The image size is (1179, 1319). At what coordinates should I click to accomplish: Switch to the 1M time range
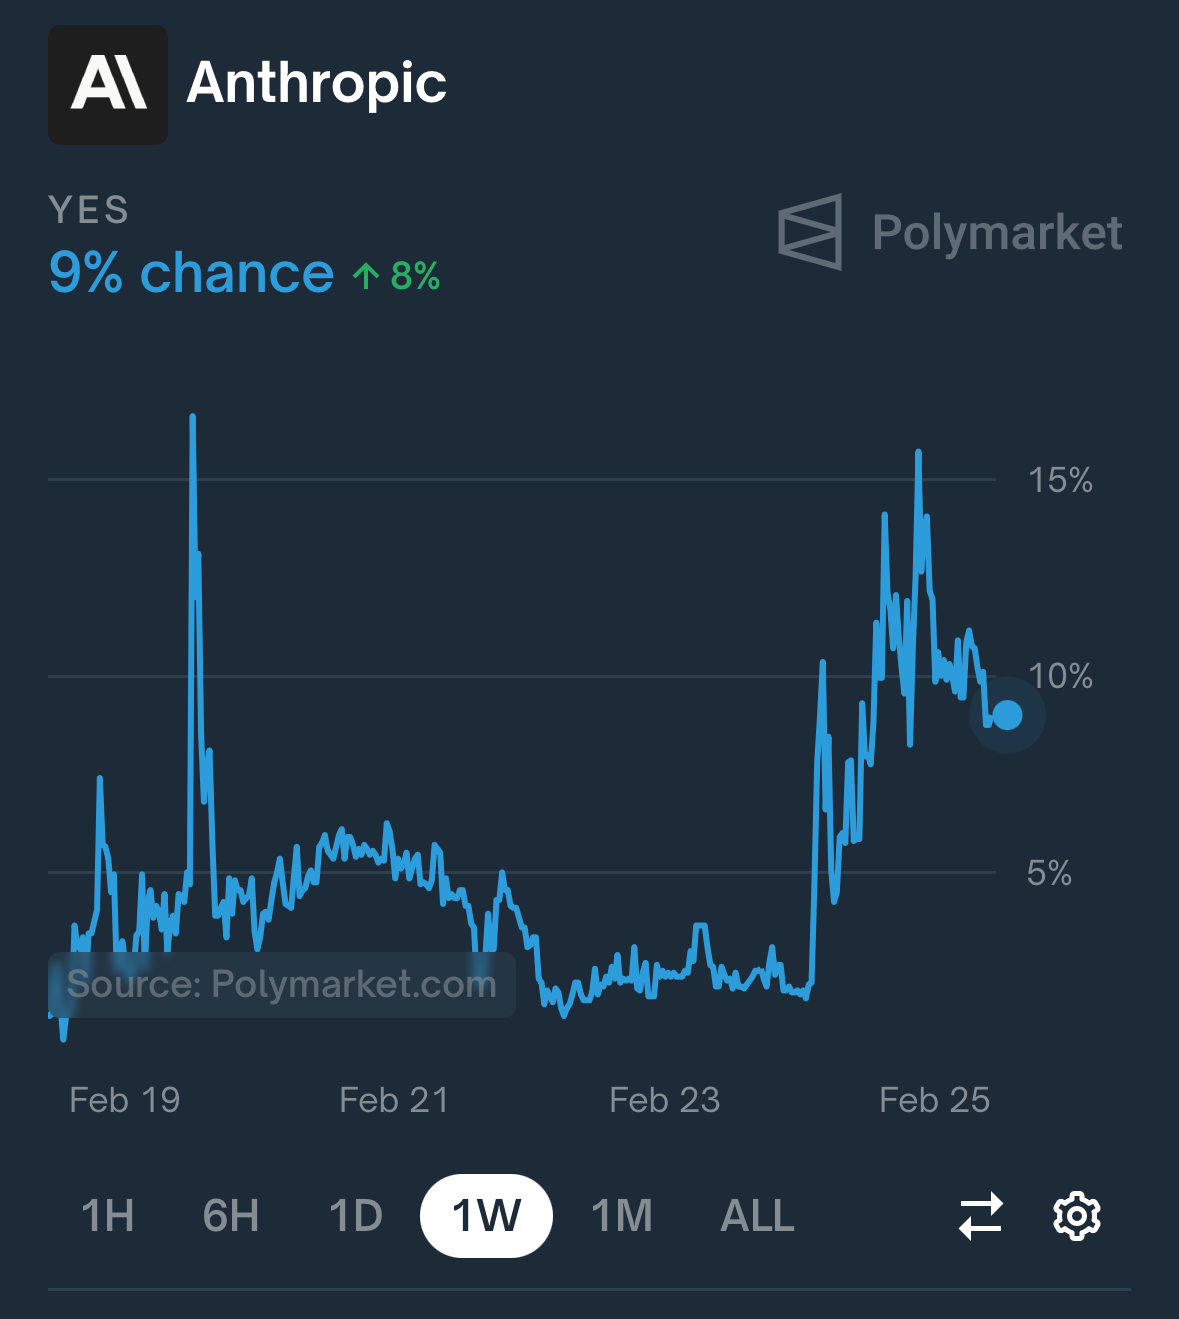(622, 1216)
